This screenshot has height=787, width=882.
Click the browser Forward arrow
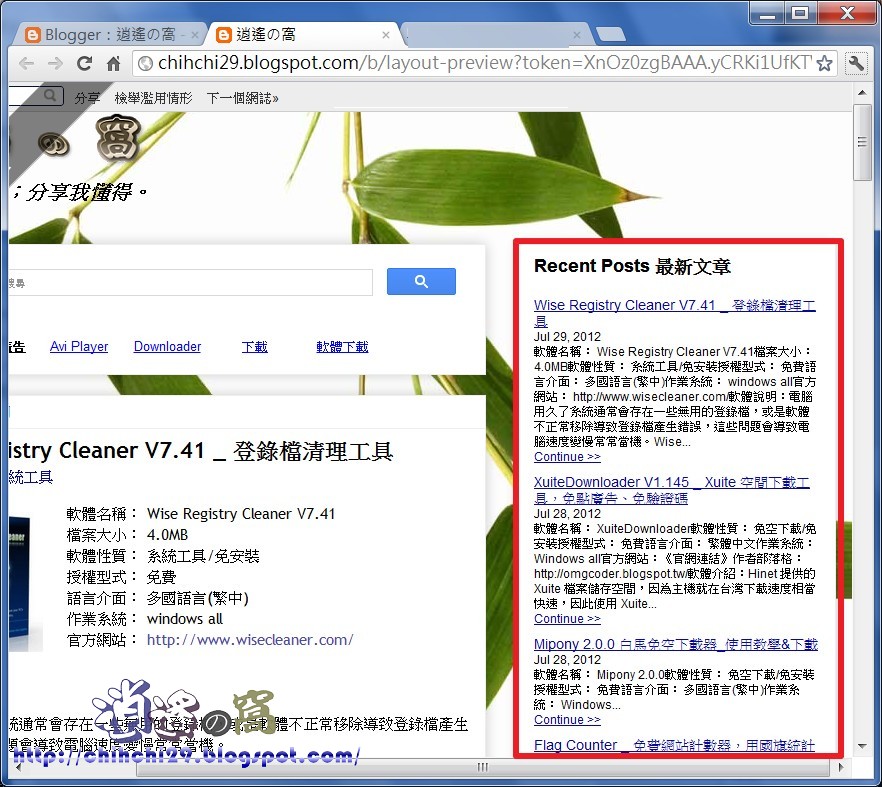click(x=55, y=63)
